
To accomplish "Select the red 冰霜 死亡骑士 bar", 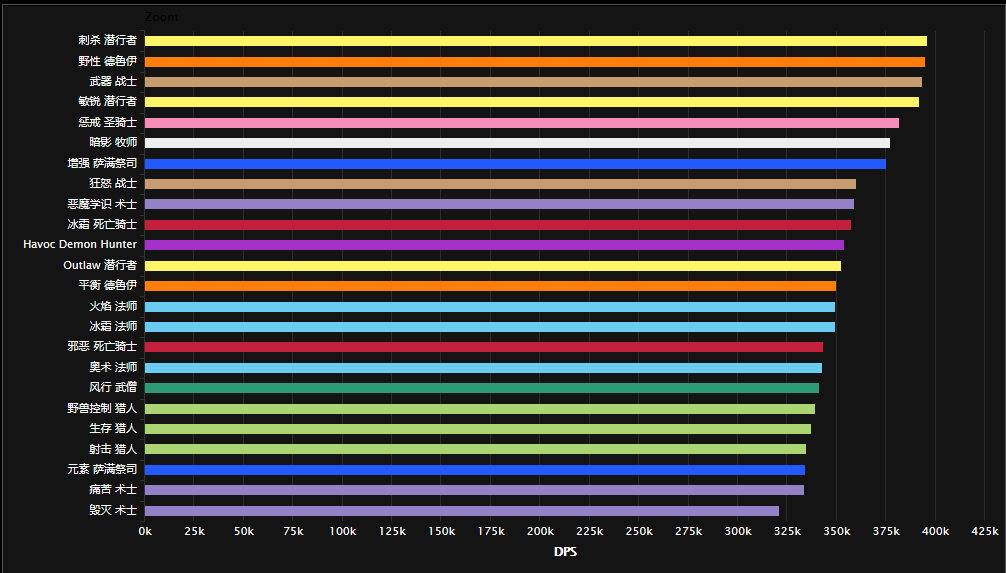I will pos(498,225).
